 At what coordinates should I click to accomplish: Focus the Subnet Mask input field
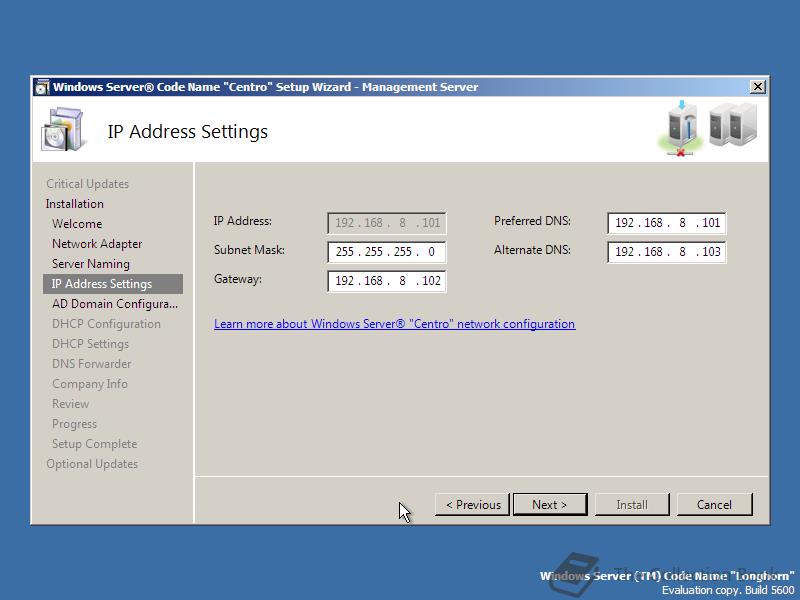(x=387, y=252)
